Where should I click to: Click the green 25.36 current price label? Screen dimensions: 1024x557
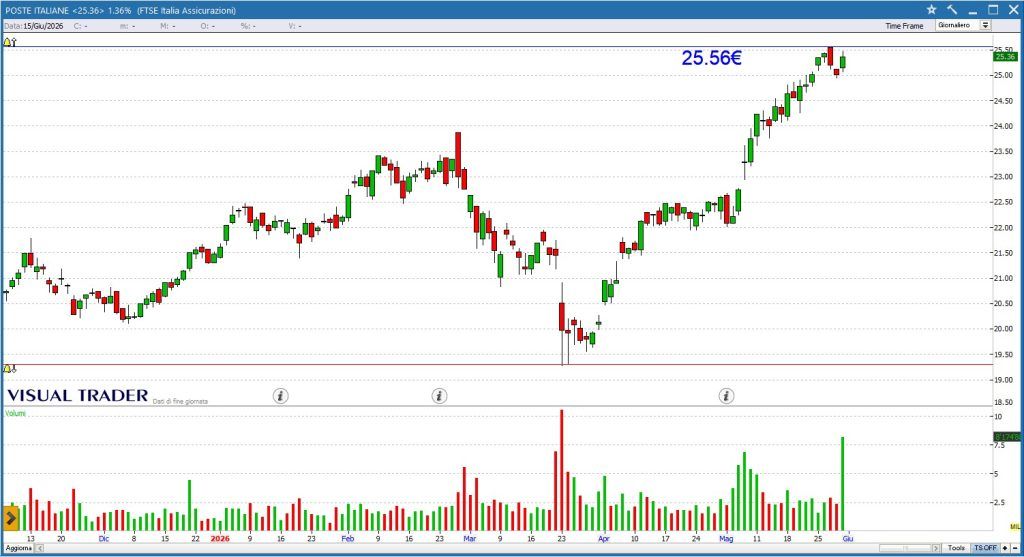click(x=1005, y=57)
